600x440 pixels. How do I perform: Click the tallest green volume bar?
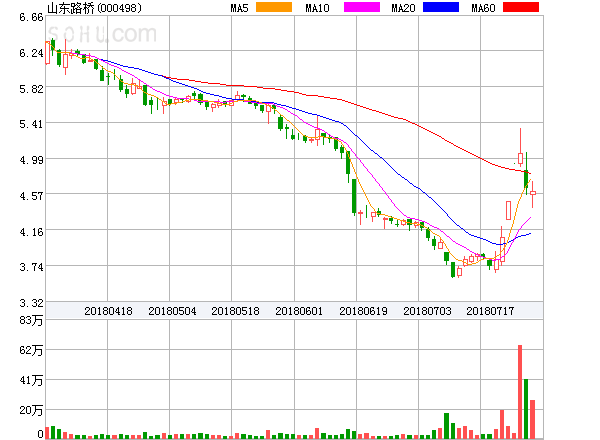(526, 409)
